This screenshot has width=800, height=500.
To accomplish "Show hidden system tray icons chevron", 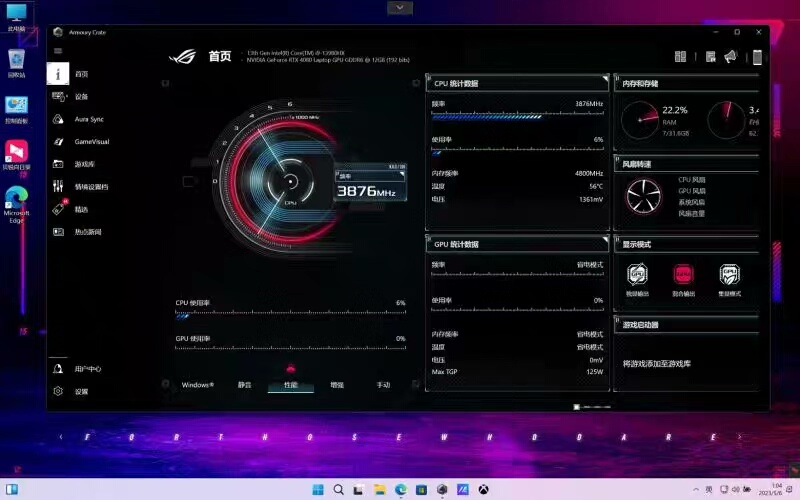I will (695, 490).
